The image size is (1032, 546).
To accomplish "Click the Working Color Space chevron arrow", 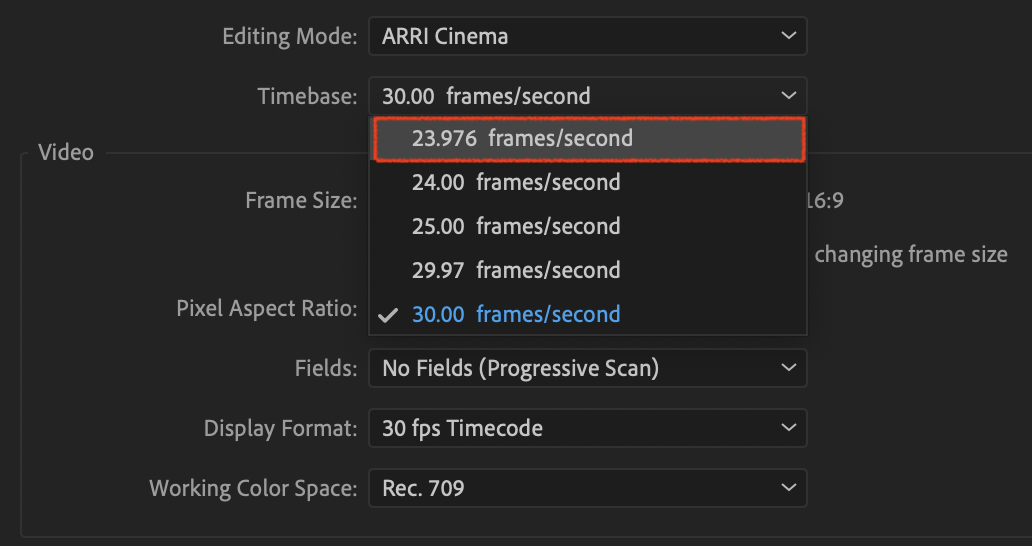I will [x=789, y=489].
